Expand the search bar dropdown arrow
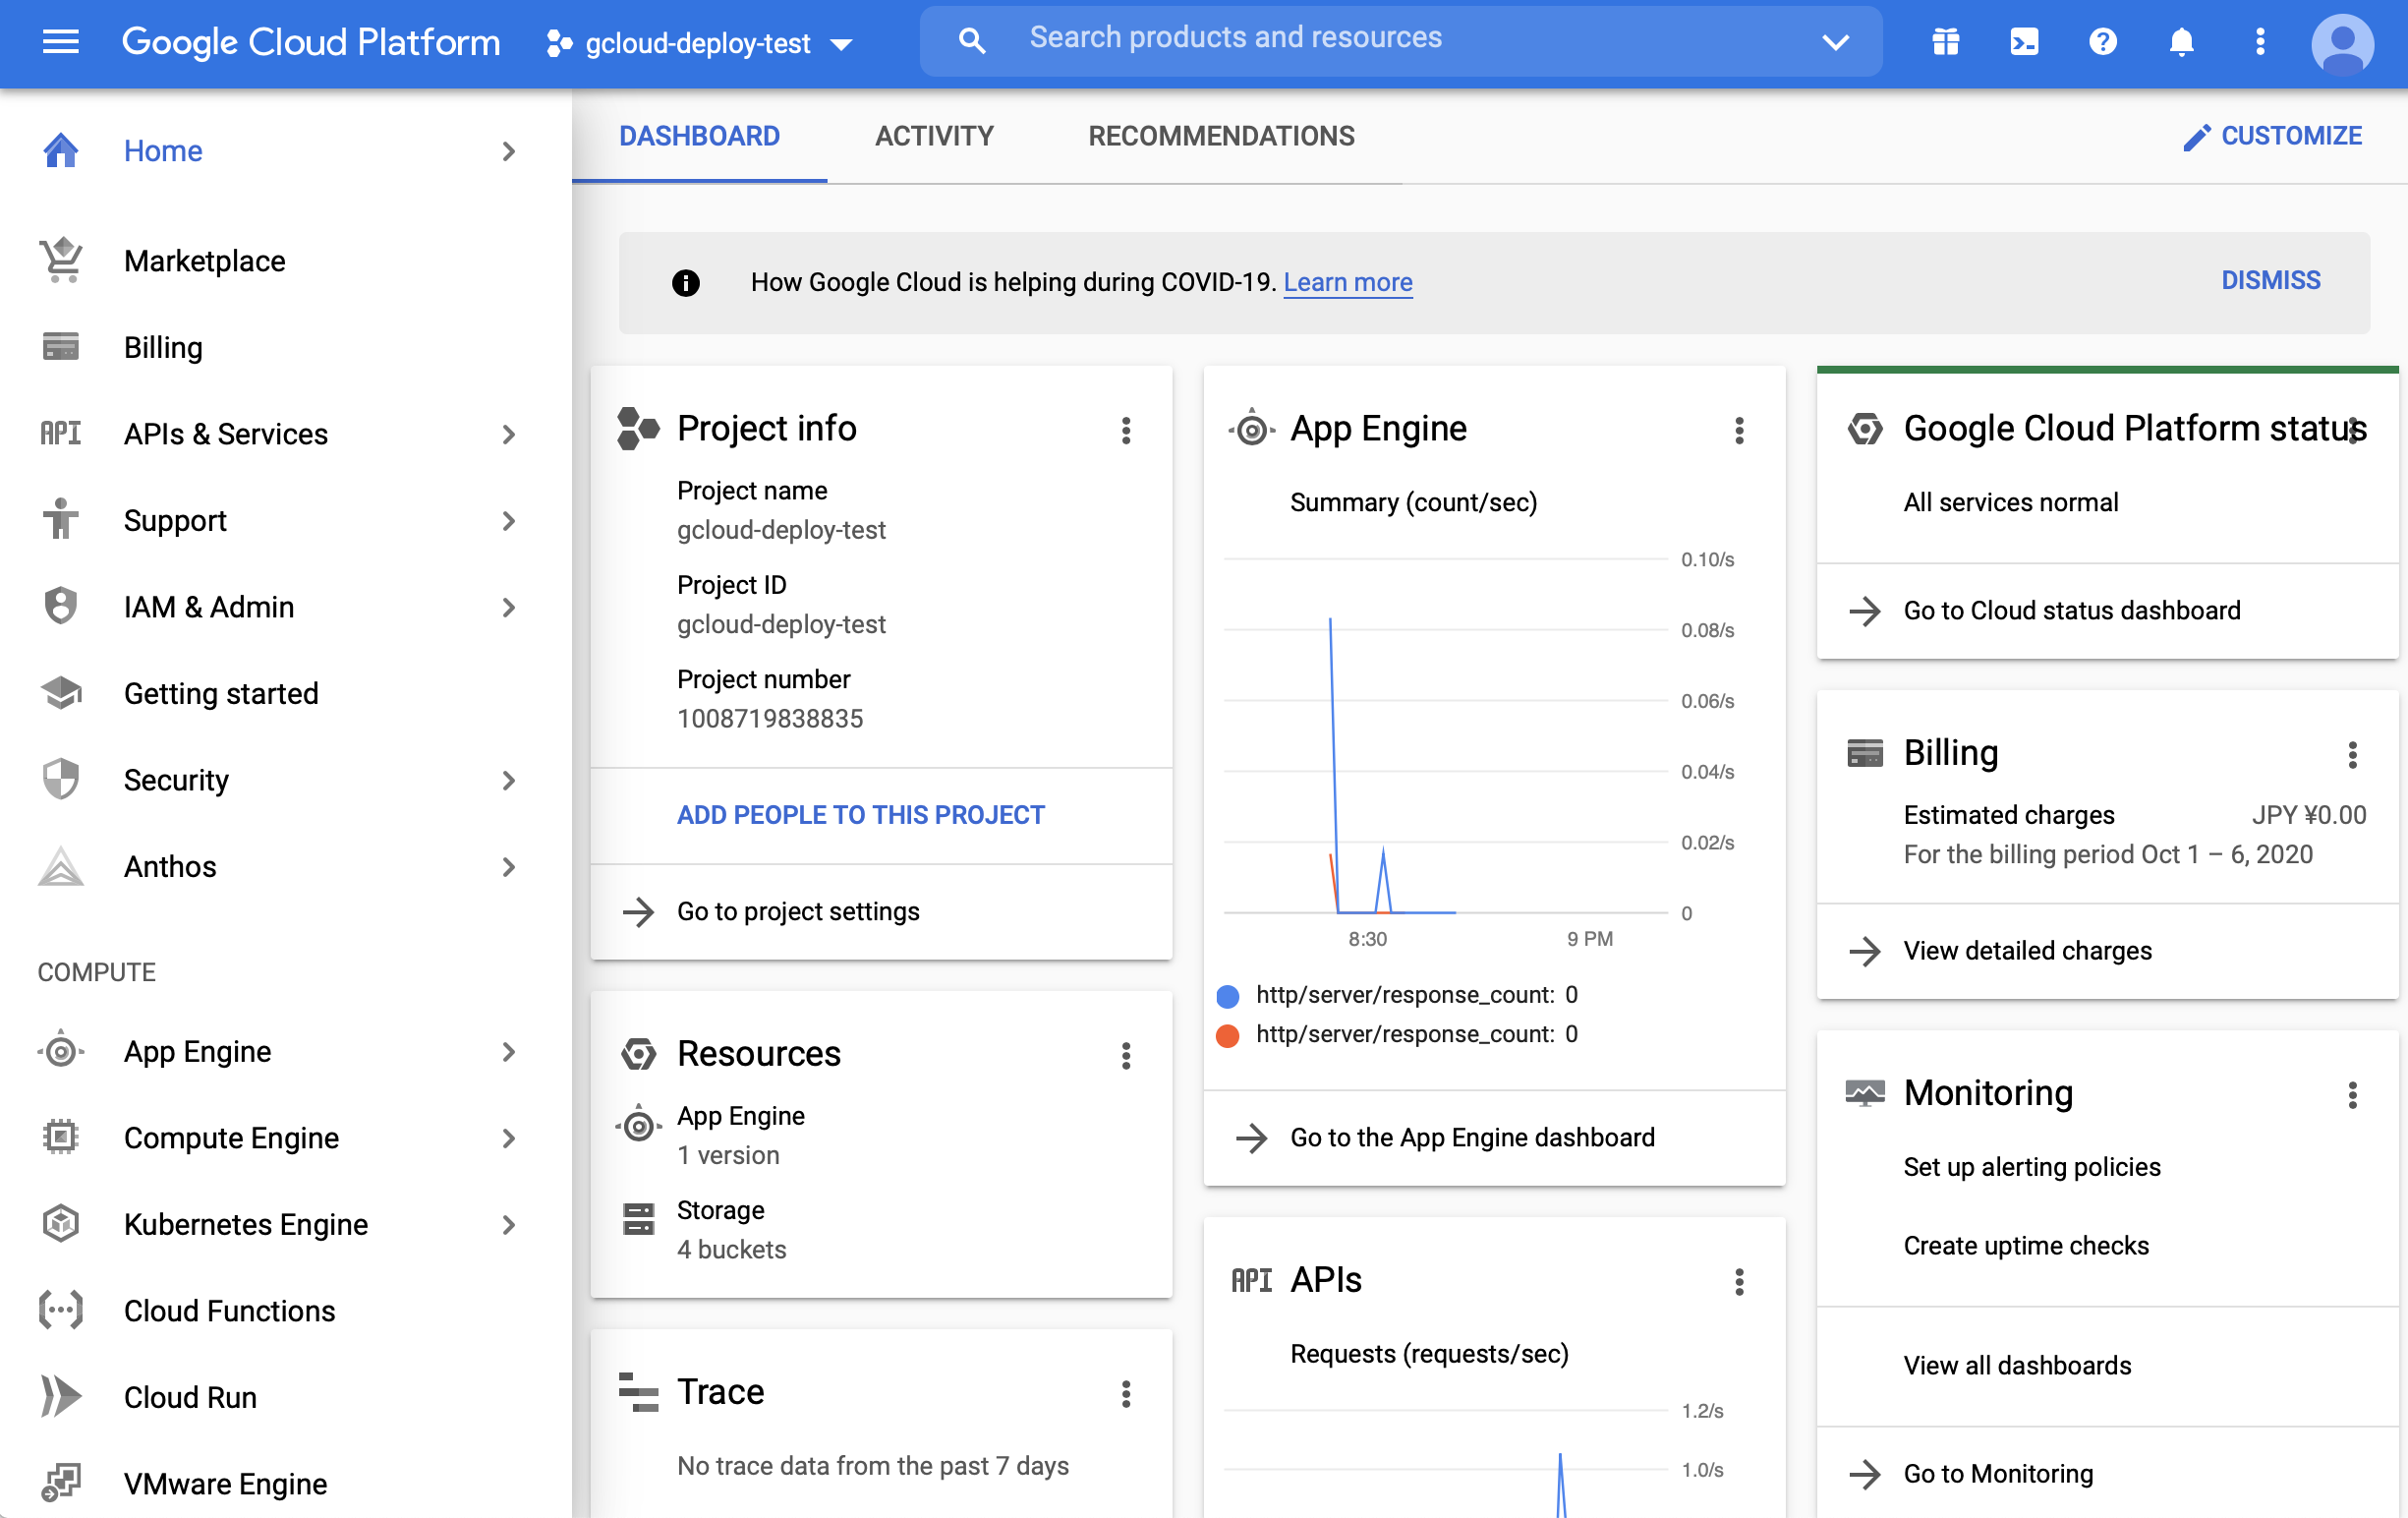 [x=1835, y=42]
